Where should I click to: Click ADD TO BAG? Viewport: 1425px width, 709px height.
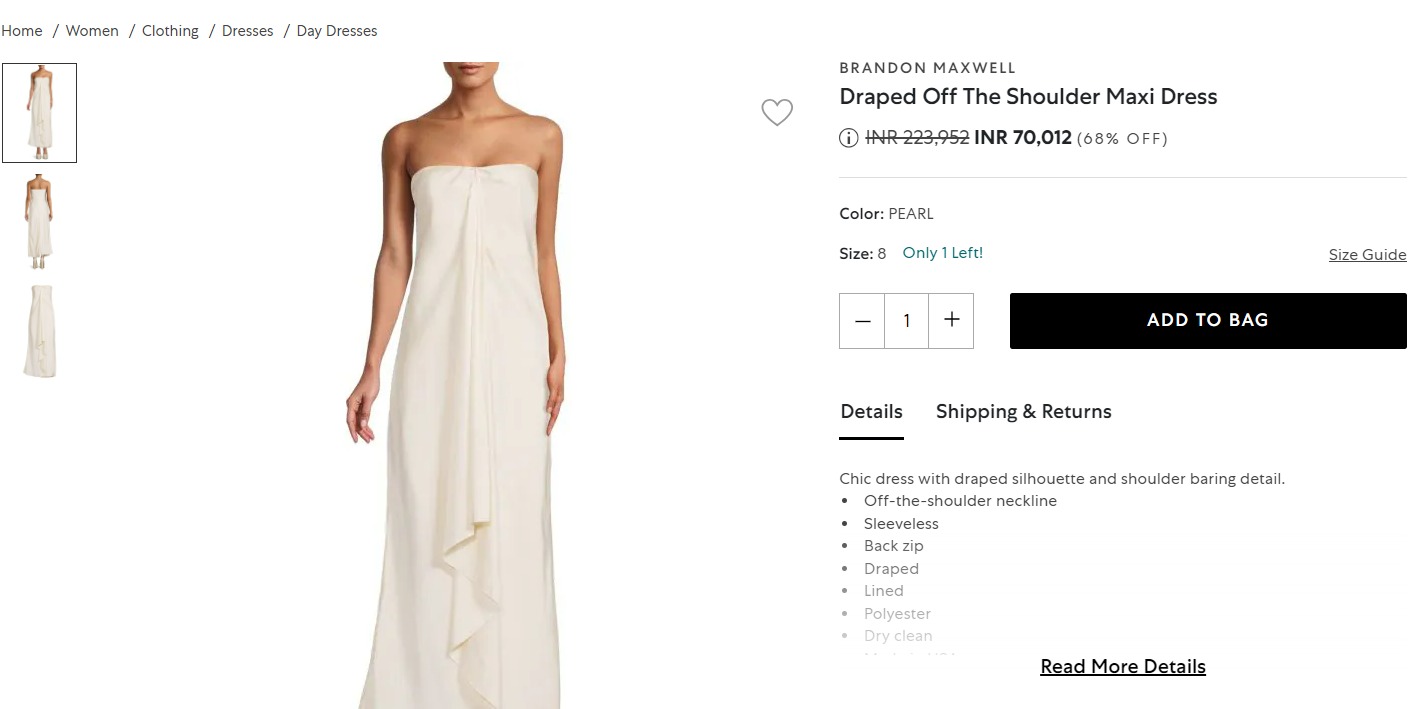1207,320
